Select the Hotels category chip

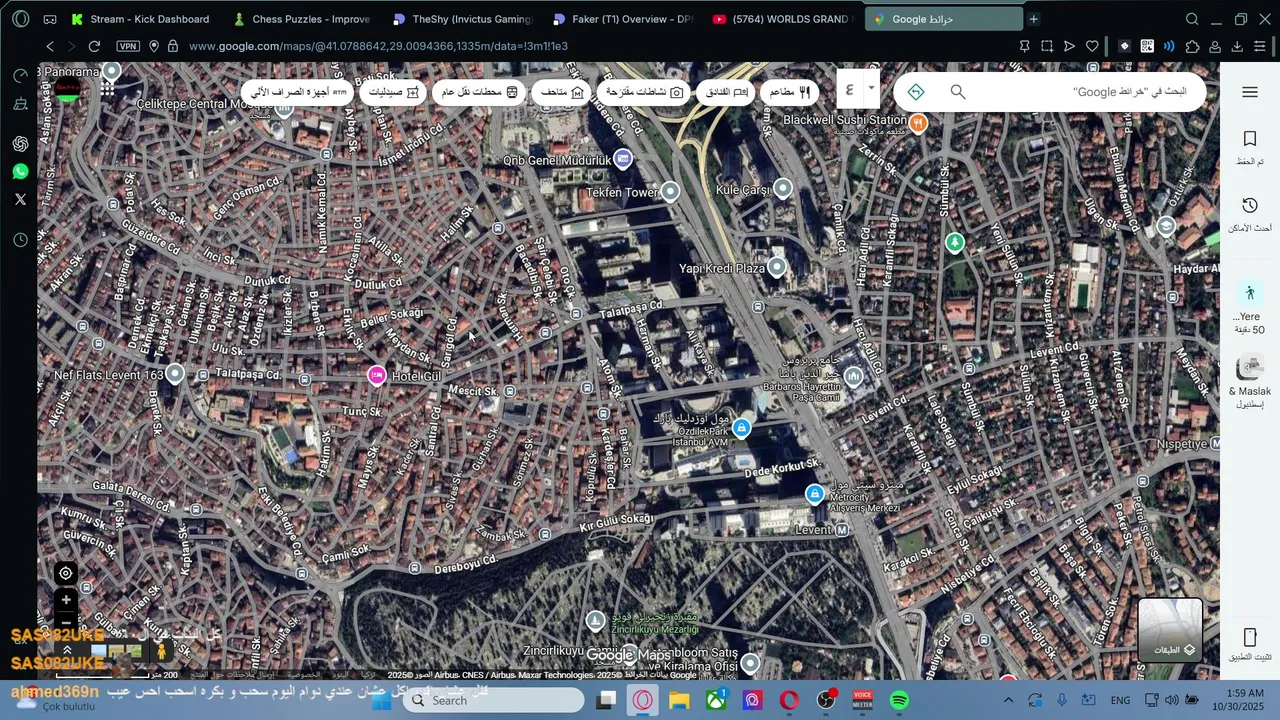pyautogui.click(x=725, y=92)
